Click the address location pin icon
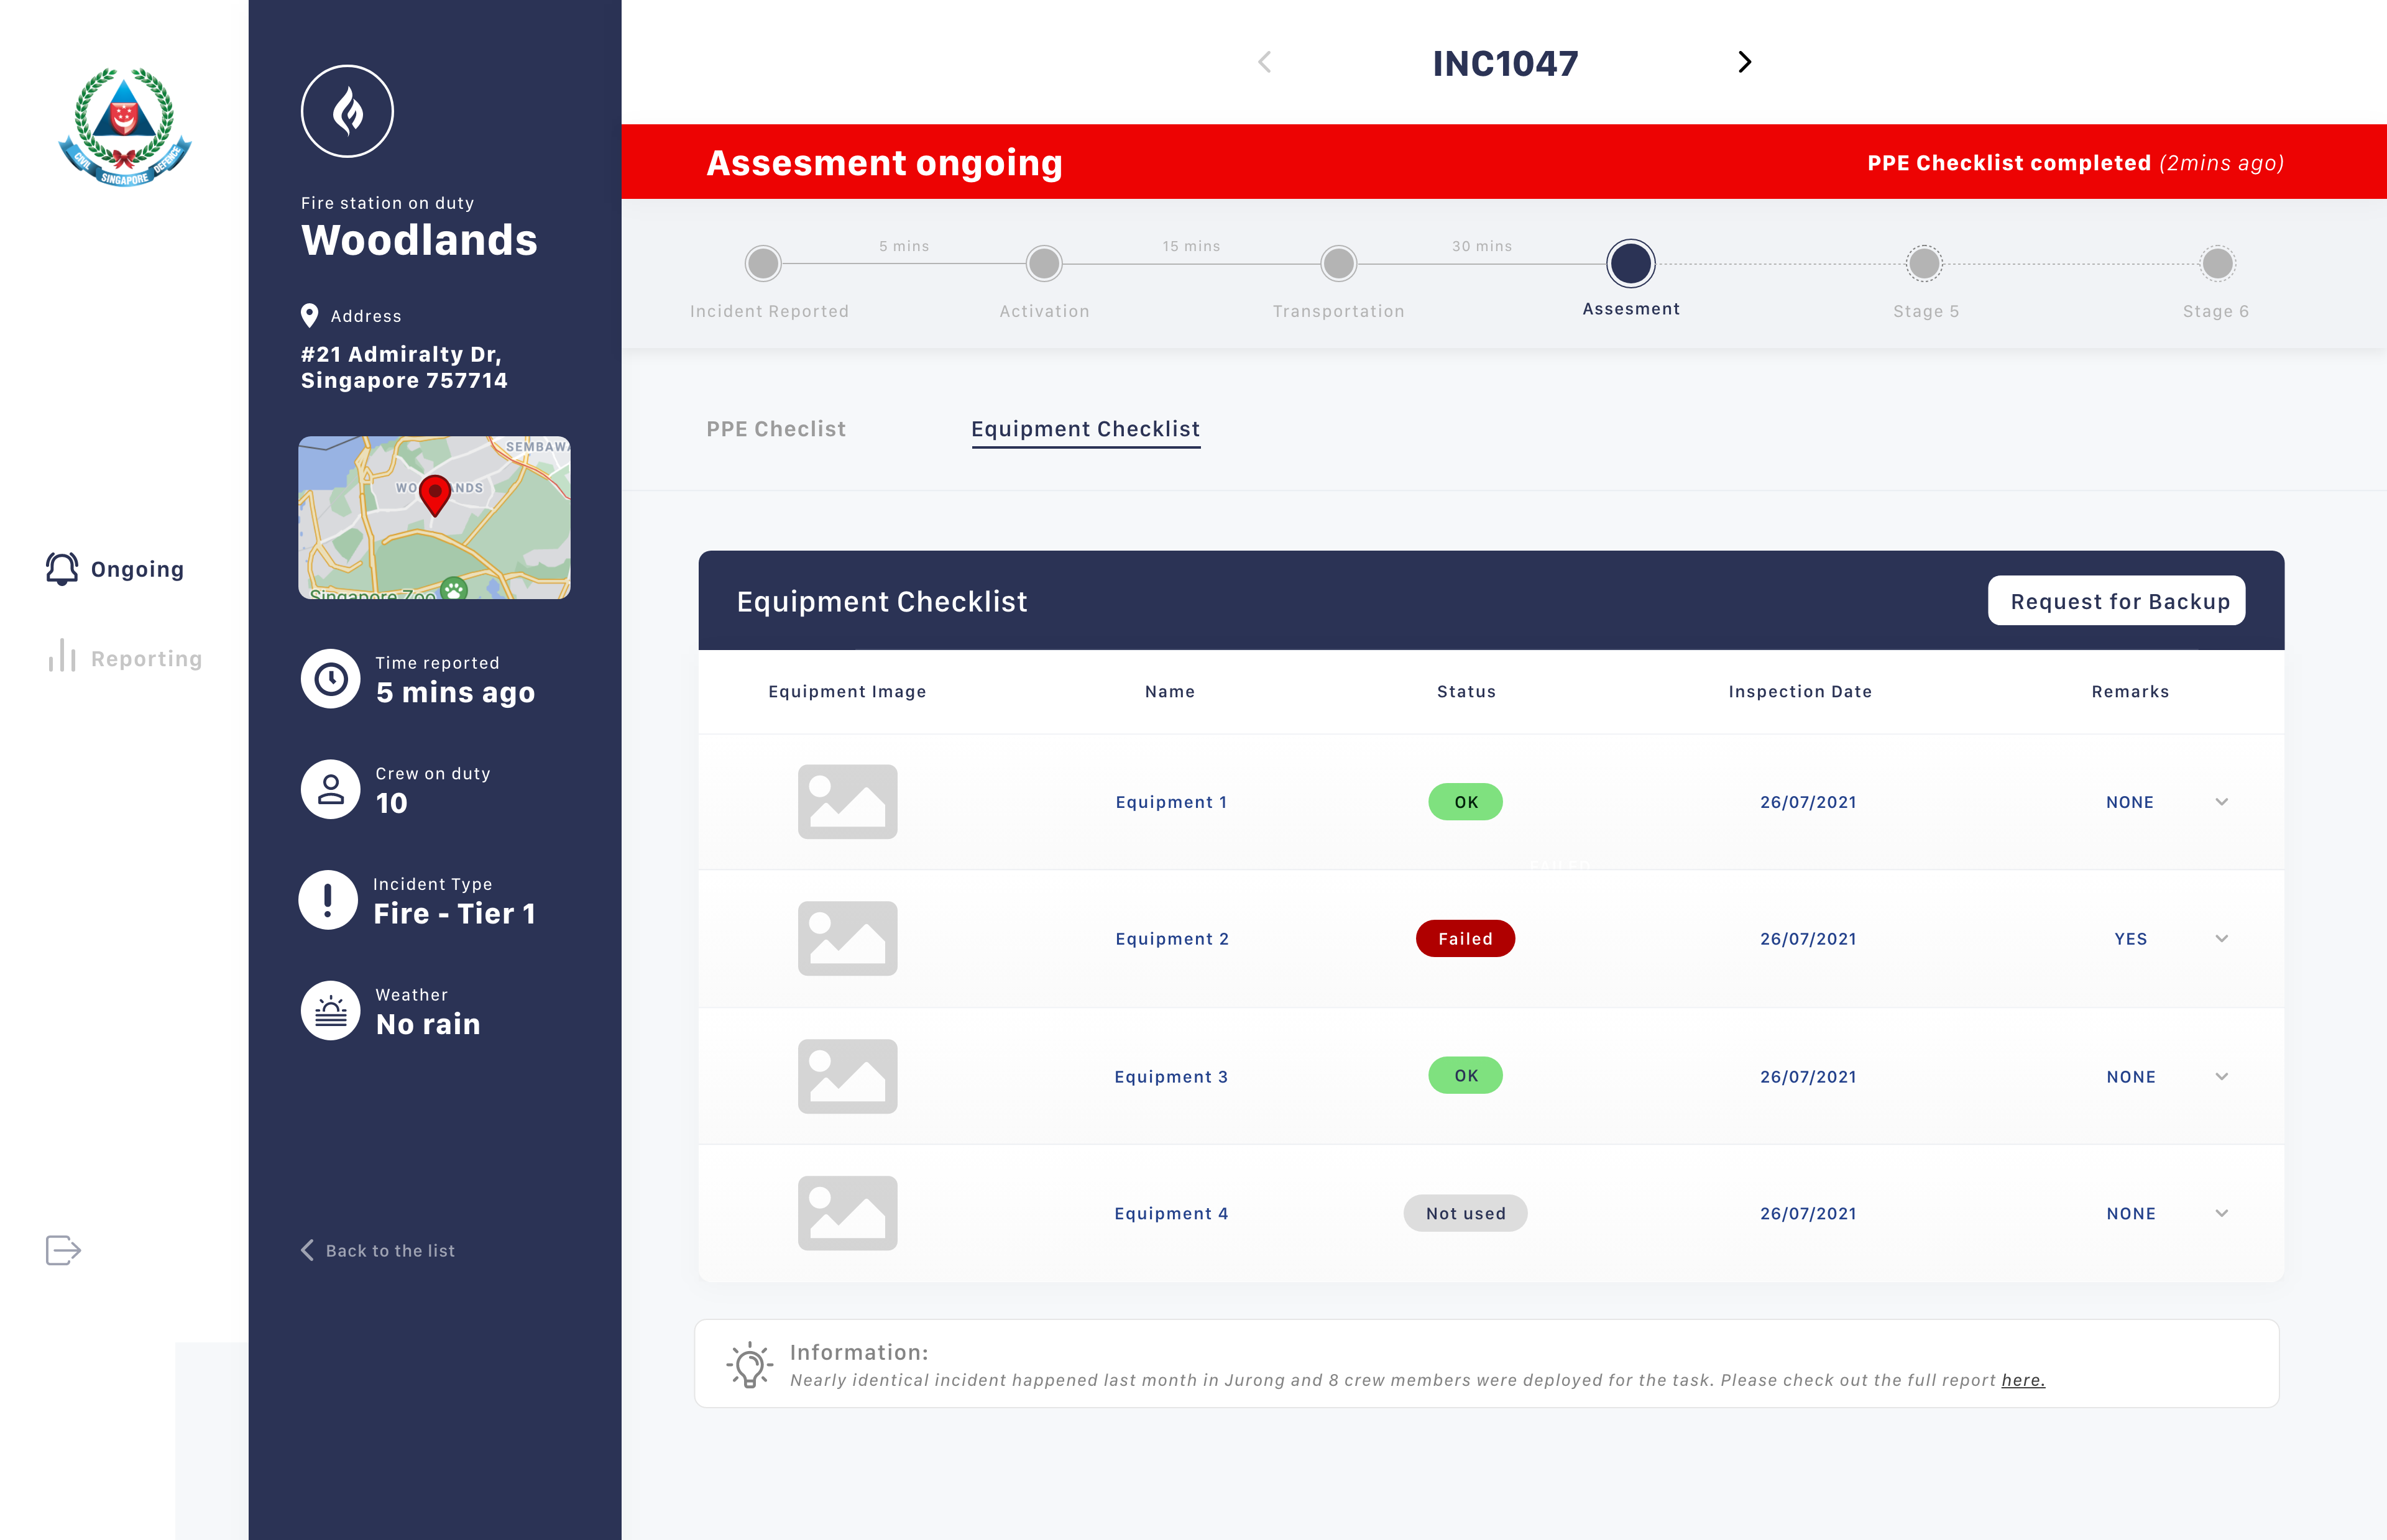Image resolution: width=2387 pixels, height=1540 pixels. [x=310, y=316]
